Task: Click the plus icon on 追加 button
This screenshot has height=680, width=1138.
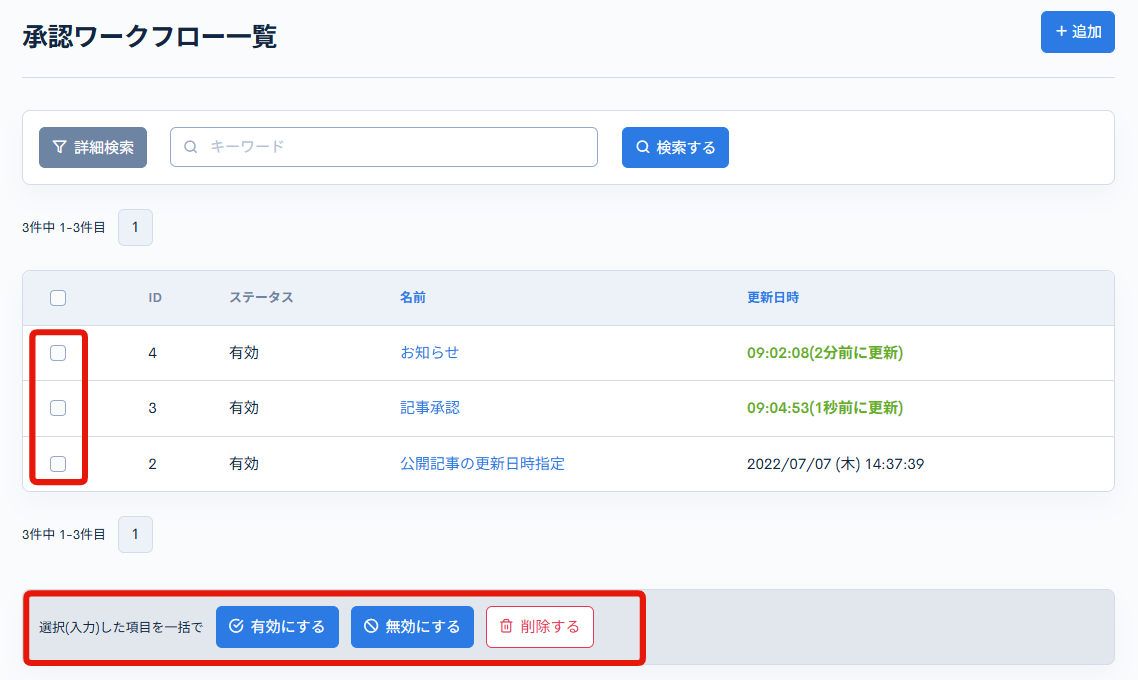Action: click(x=1061, y=32)
